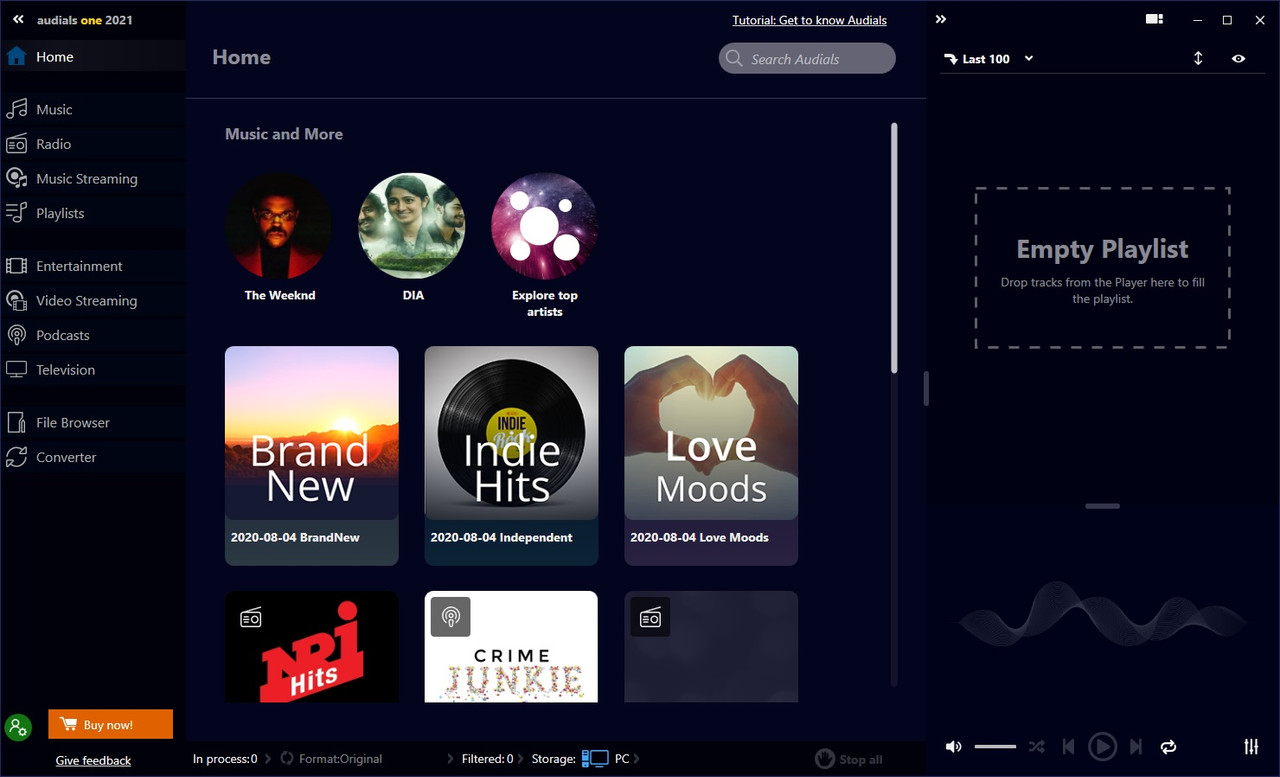
Task: Click the Storage PC device icon
Action: 595,759
